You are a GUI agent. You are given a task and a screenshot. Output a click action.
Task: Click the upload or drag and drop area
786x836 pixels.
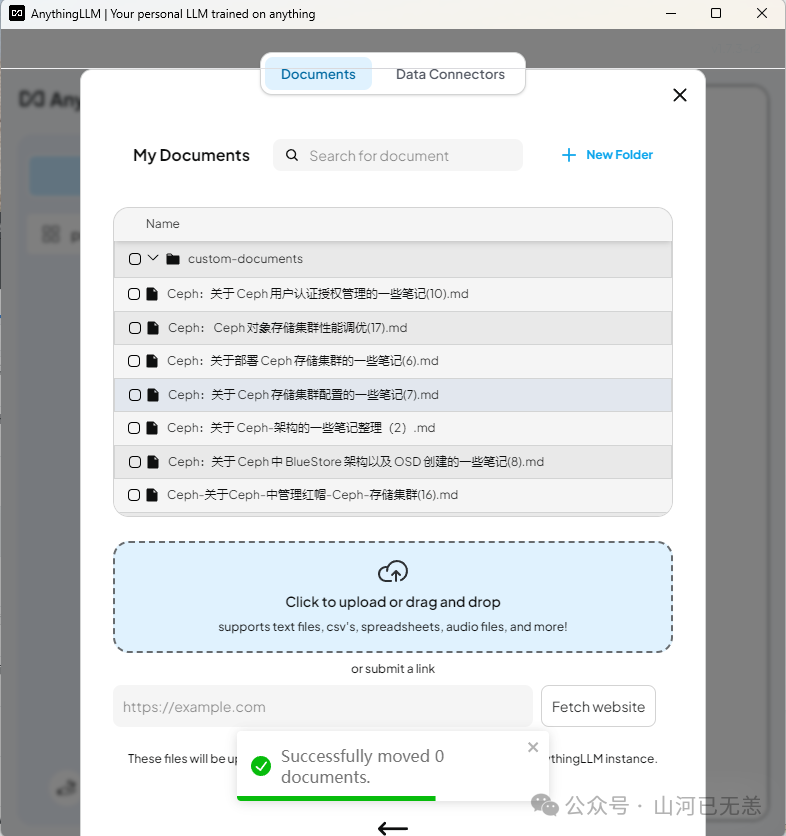tap(393, 597)
